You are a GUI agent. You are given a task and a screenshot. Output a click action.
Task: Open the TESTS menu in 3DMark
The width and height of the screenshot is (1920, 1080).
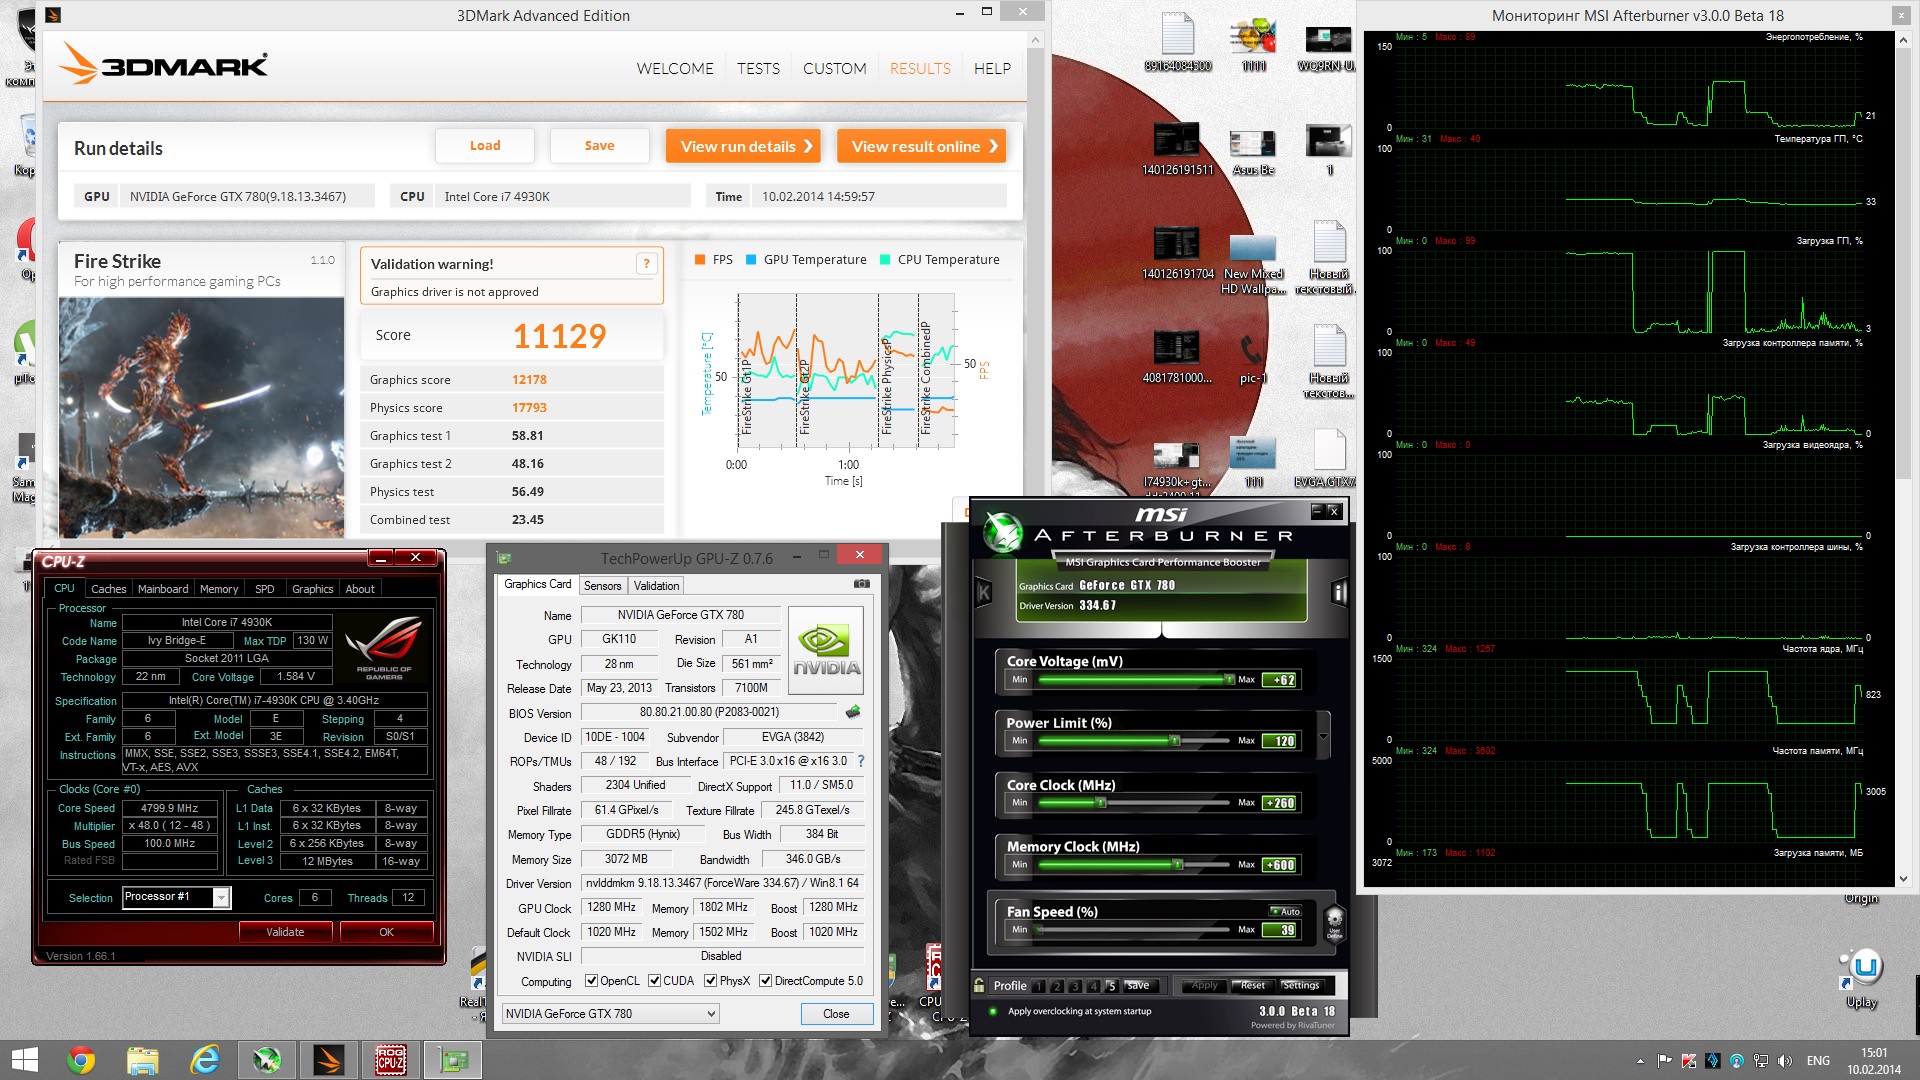click(758, 68)
